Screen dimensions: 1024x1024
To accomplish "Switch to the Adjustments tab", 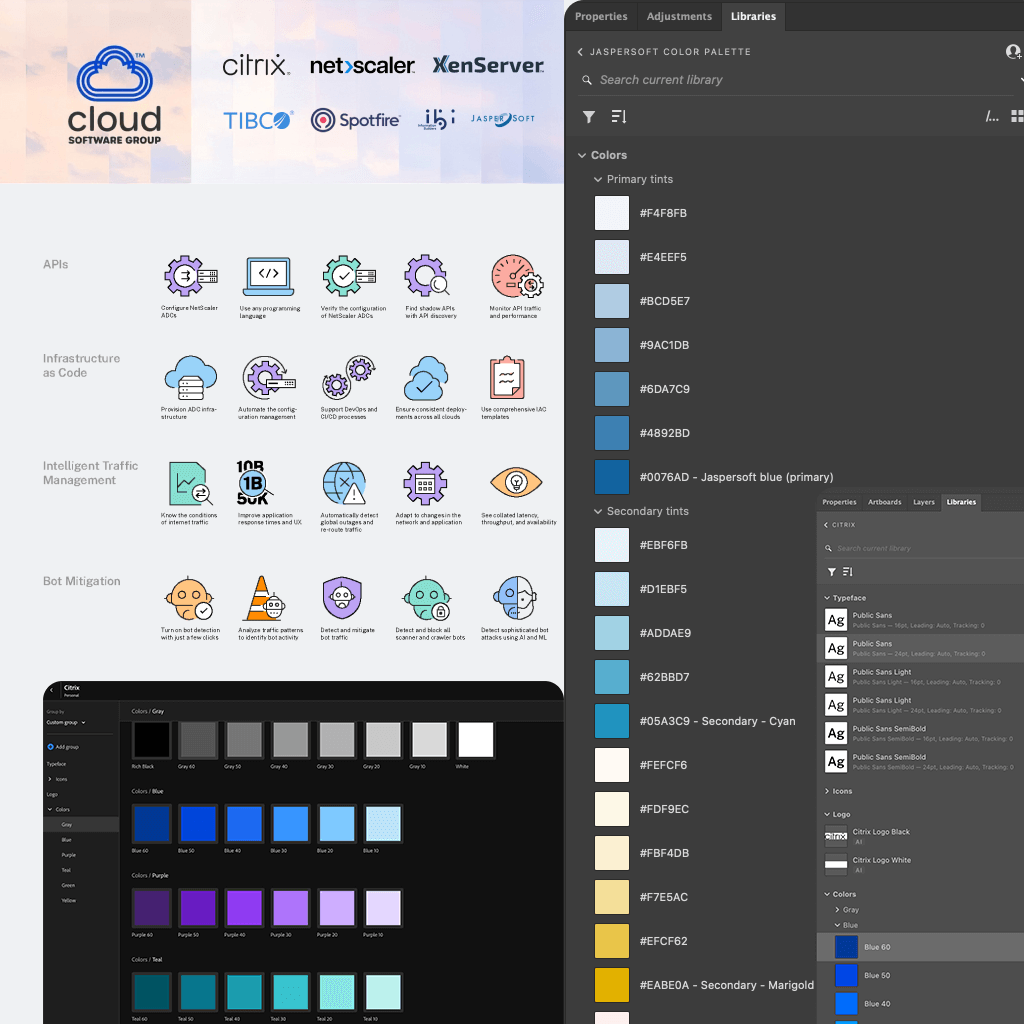I will pos(679,16).
